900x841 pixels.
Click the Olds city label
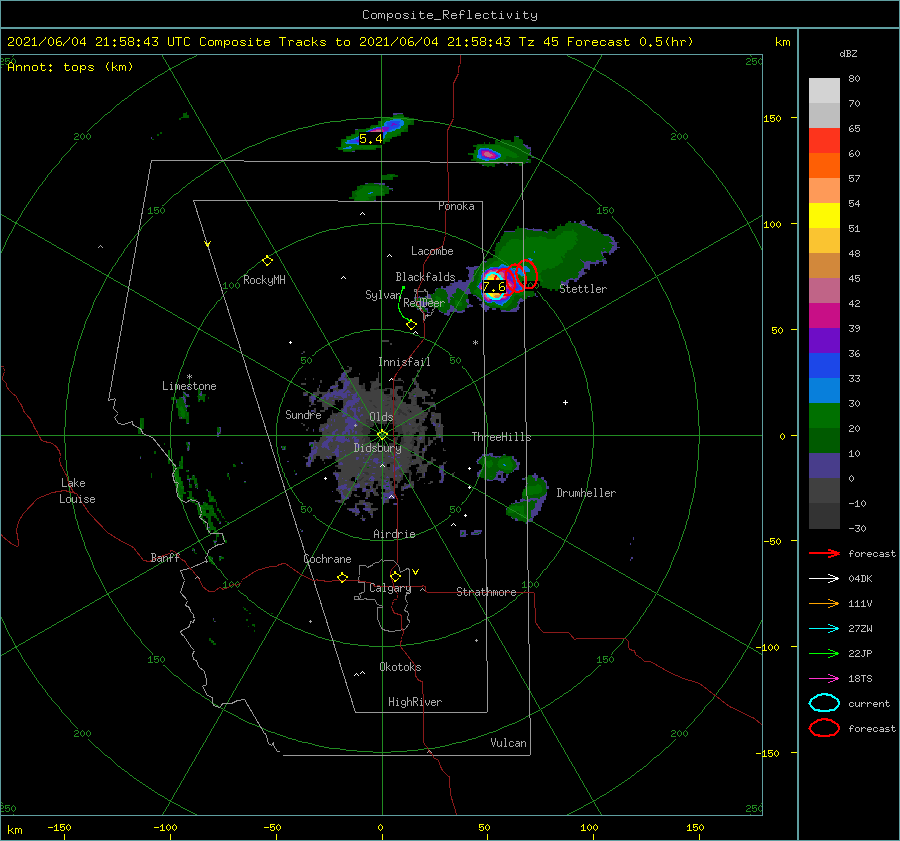(381, 417)
